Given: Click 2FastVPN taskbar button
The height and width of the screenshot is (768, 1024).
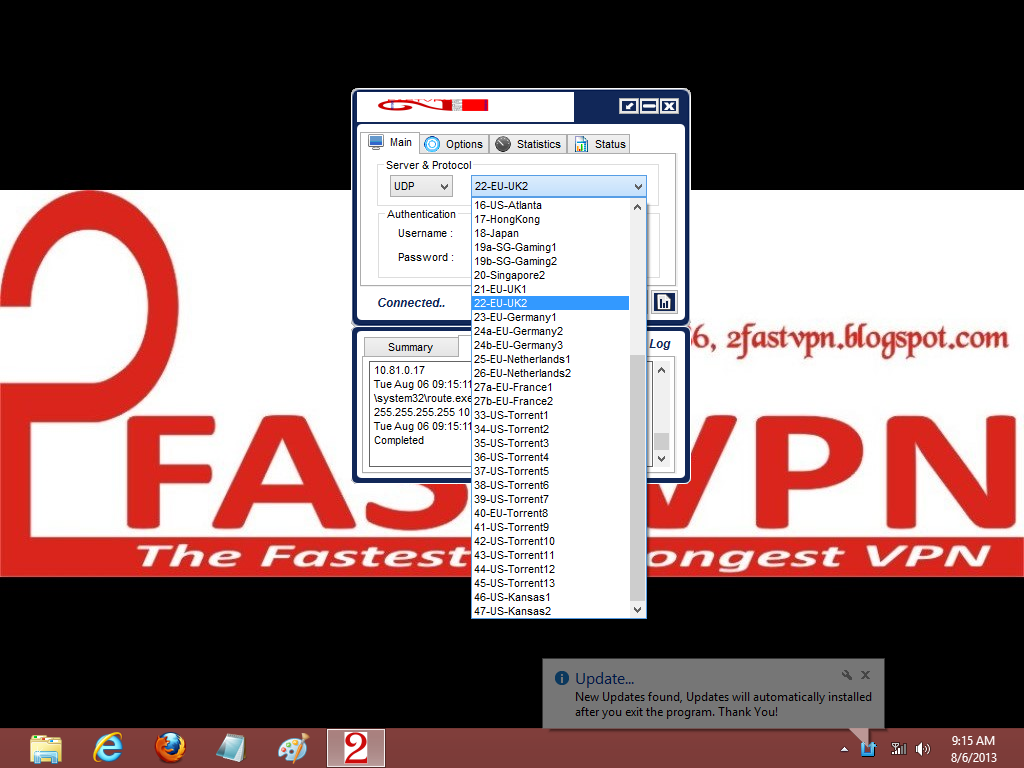Looking at the screenshot, I should point(356,748).
